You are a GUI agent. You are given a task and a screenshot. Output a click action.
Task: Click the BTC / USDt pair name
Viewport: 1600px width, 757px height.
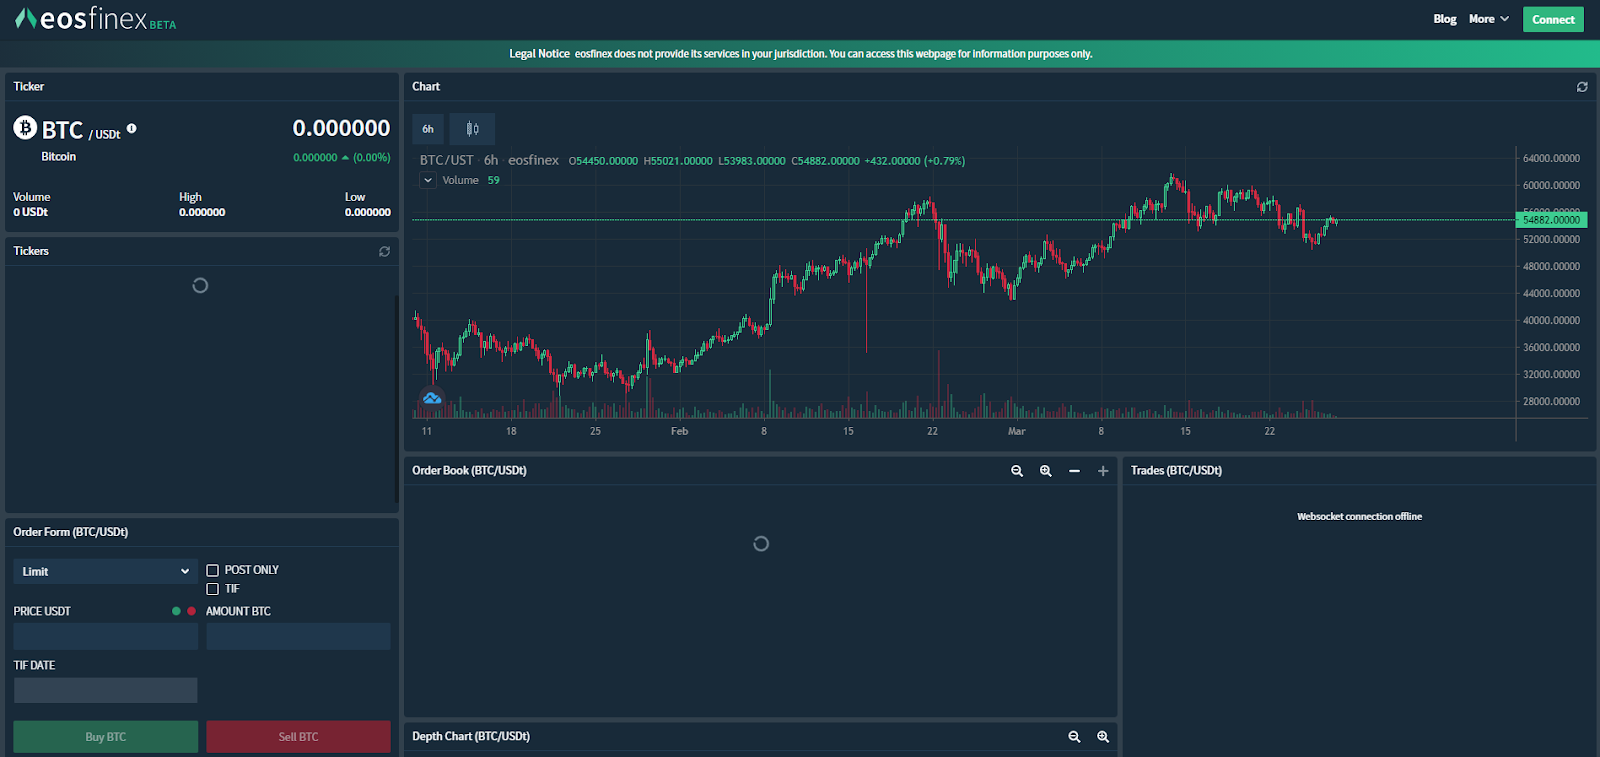click(x=81, y=130)
